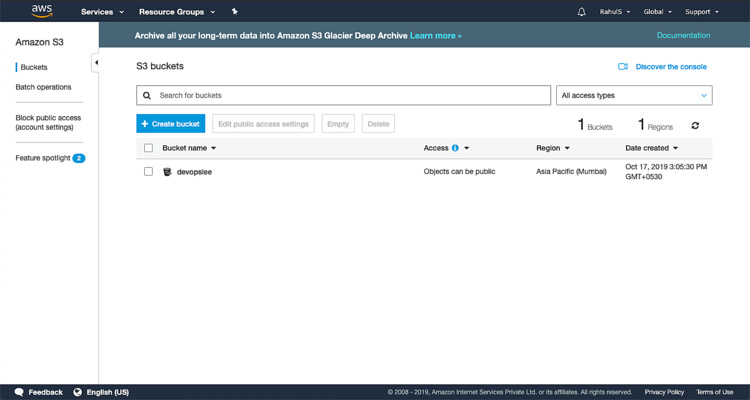
Task: Open the Support dropdown menu
Action: tap(701, 12)
